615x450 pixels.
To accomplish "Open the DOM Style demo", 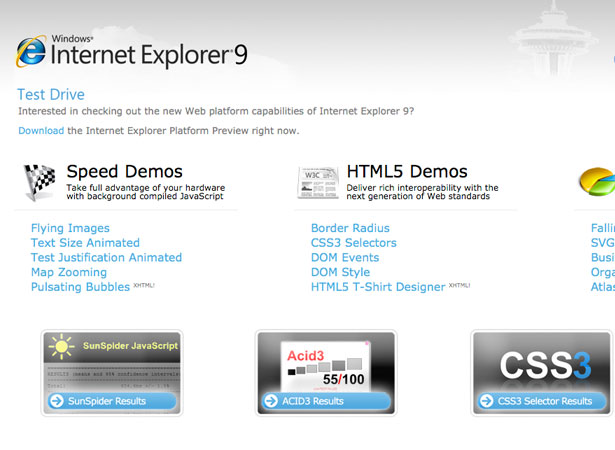I will point(340,272).
